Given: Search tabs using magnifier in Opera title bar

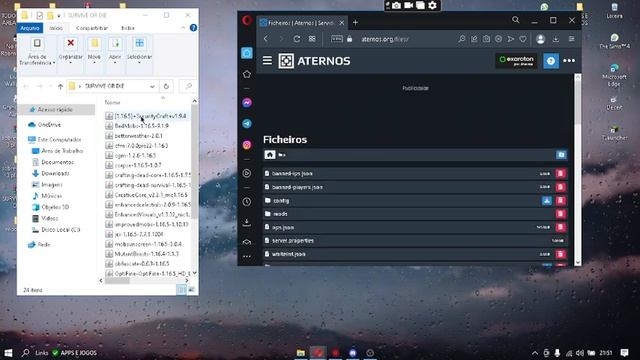Looking at the screenshot, I should click(516, 20).
